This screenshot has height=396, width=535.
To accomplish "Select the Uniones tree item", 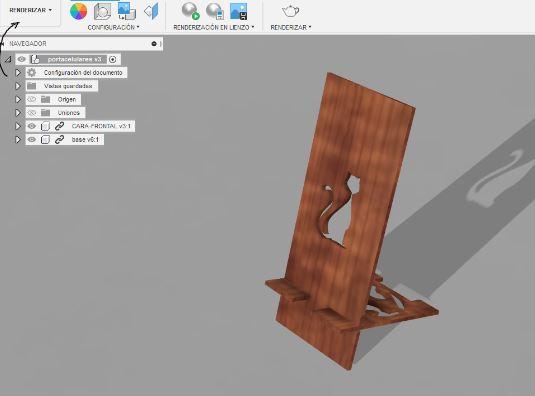I will (69, 113).
